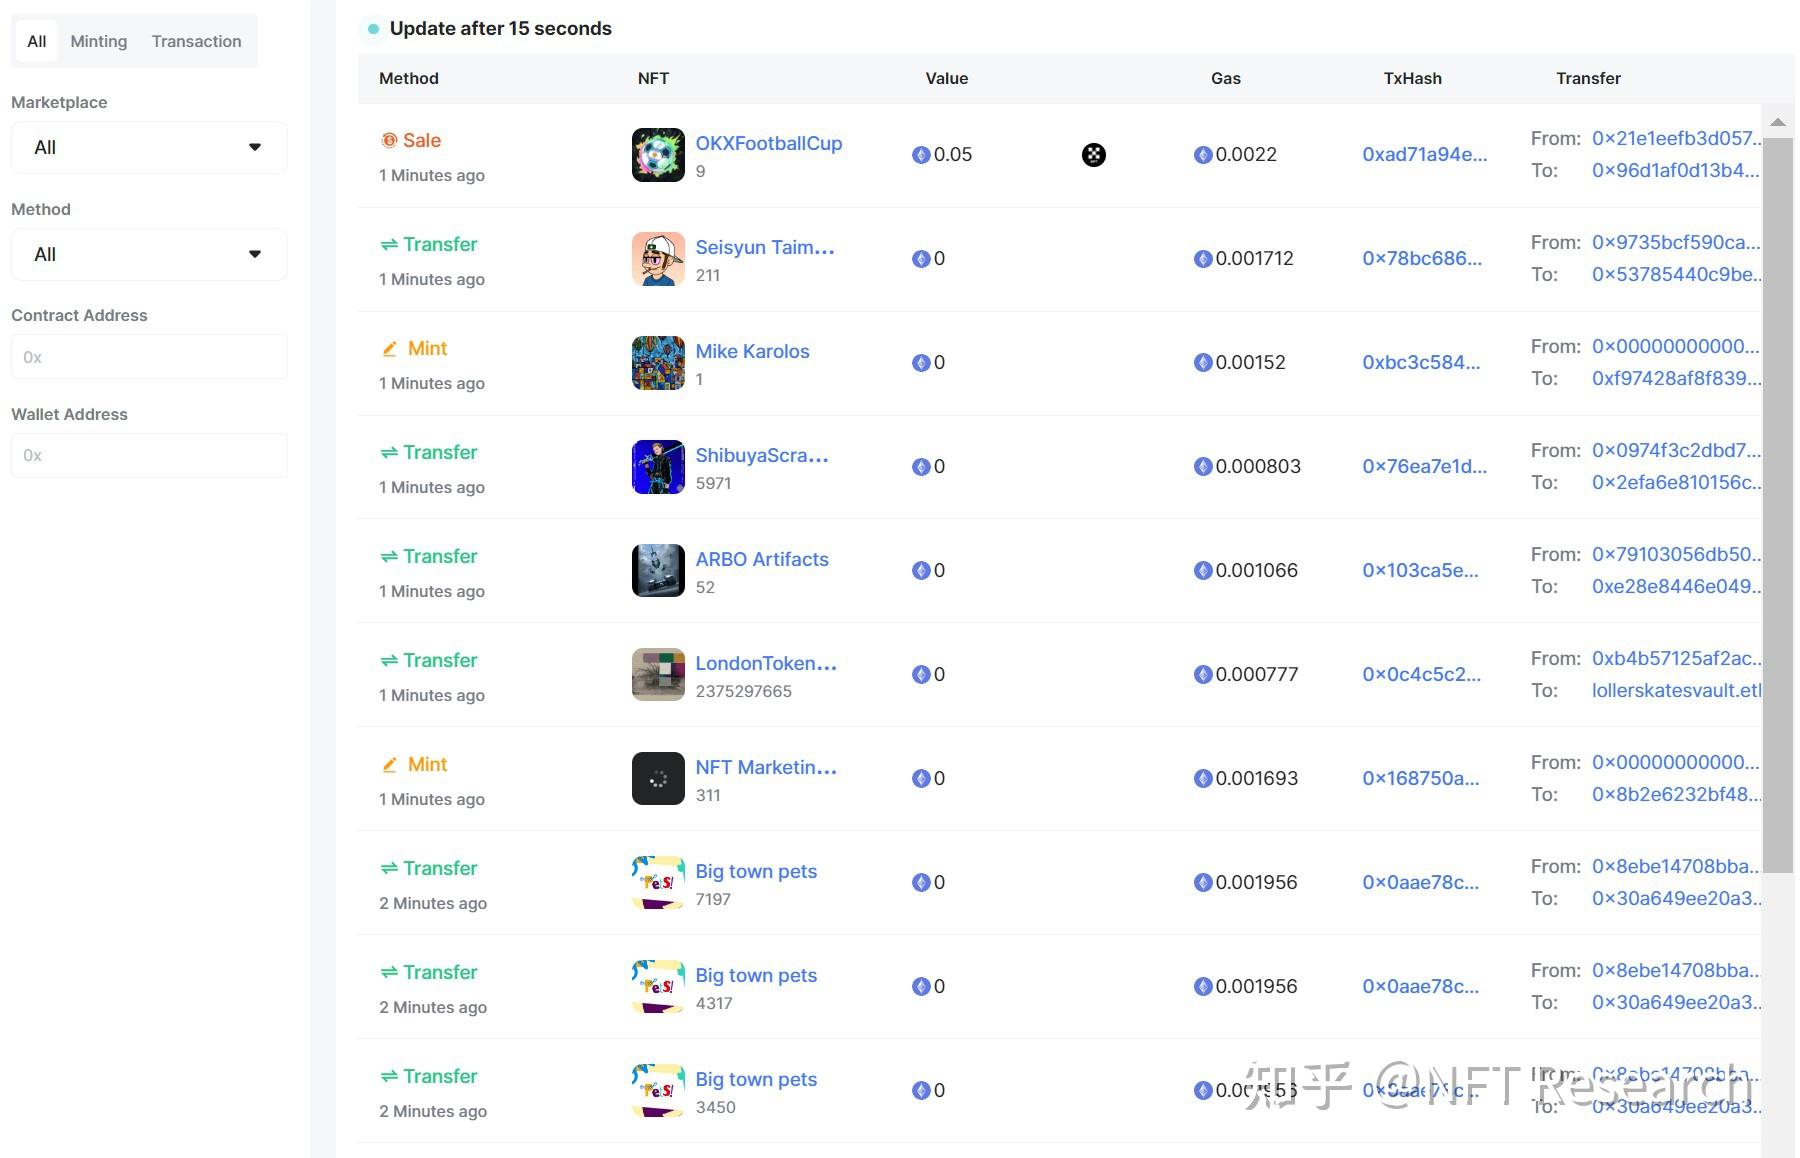The width and height of the screenshot is (1800, 1158).
Task: Click the OKXFootballCup NFT thumbnail
Action: click(x=658, y=155)
